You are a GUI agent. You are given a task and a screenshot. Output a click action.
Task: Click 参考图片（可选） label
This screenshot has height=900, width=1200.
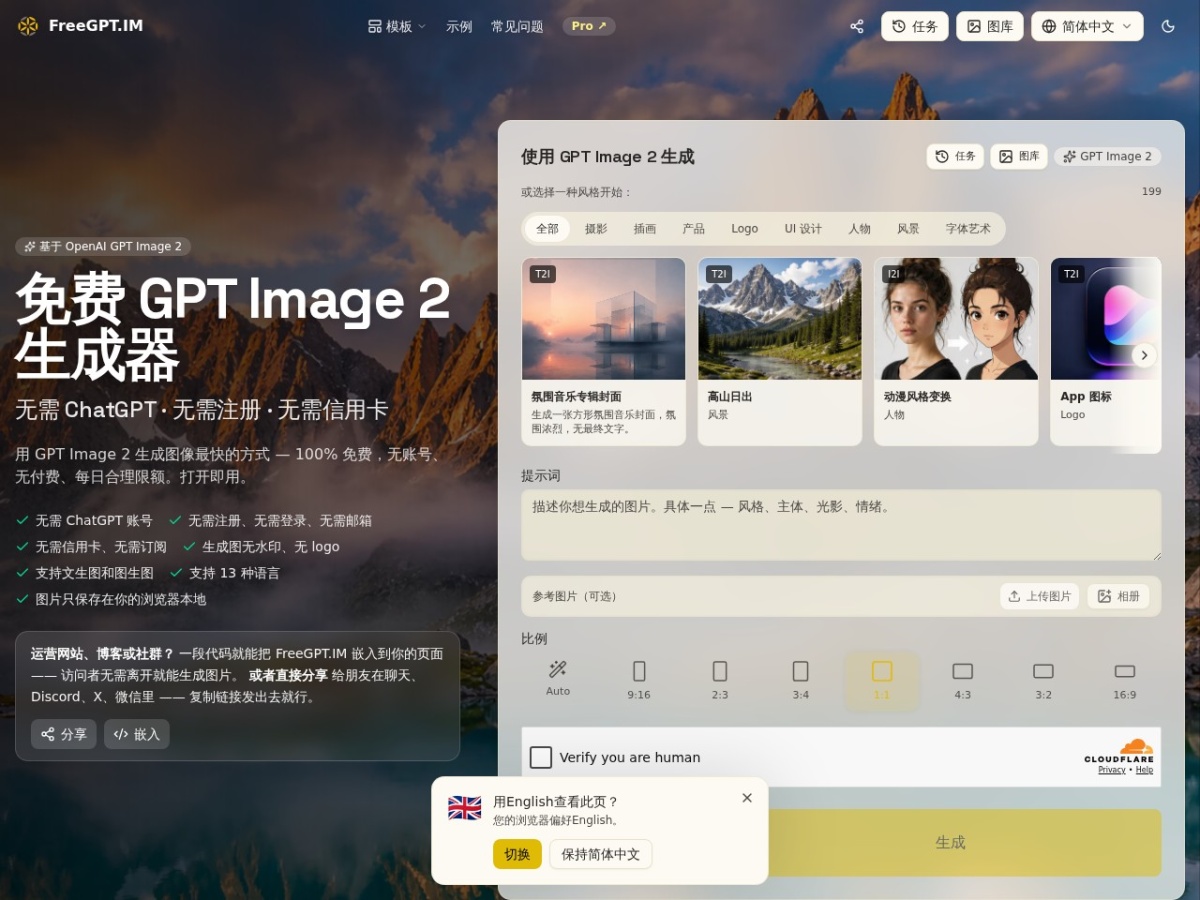(575, 596)
